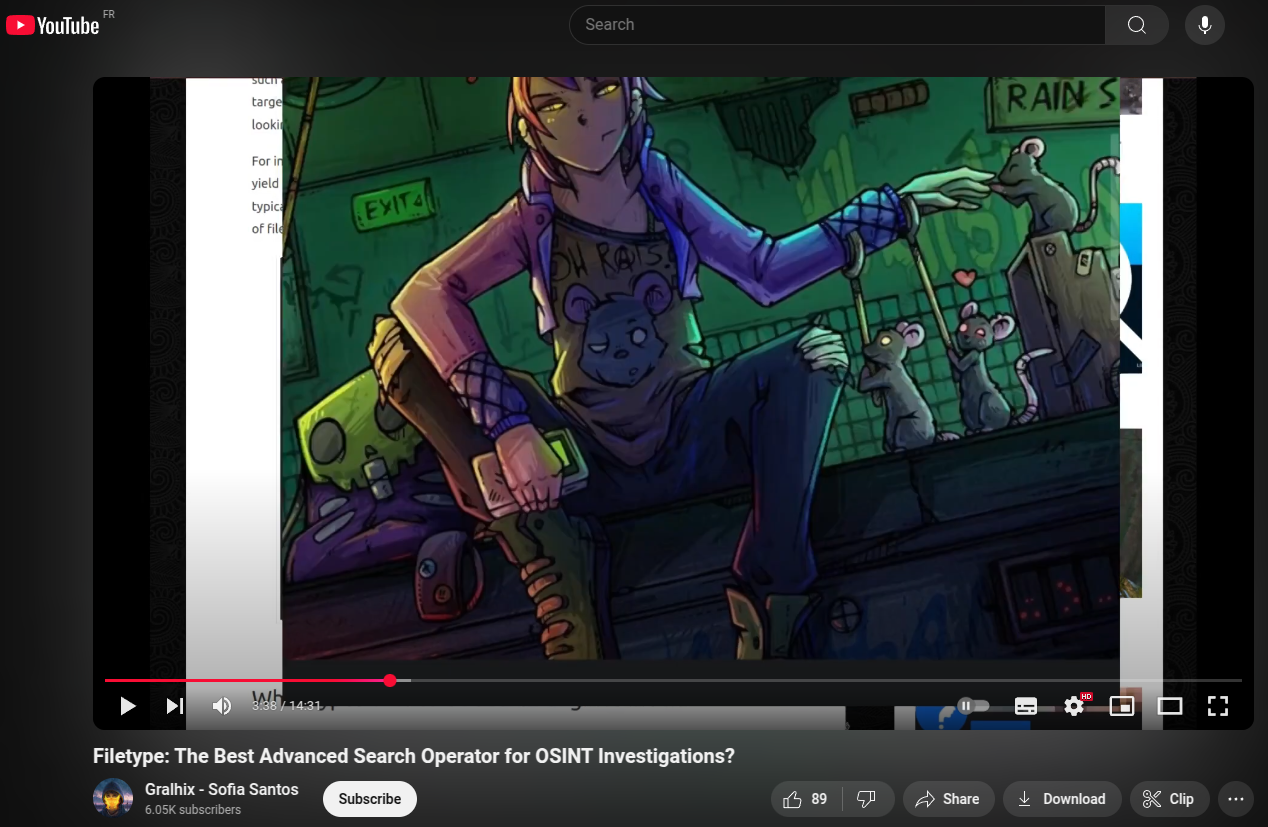Play the paused video
The width and height of the screenshot is (1268, 827).
click(x=127, y=706)
